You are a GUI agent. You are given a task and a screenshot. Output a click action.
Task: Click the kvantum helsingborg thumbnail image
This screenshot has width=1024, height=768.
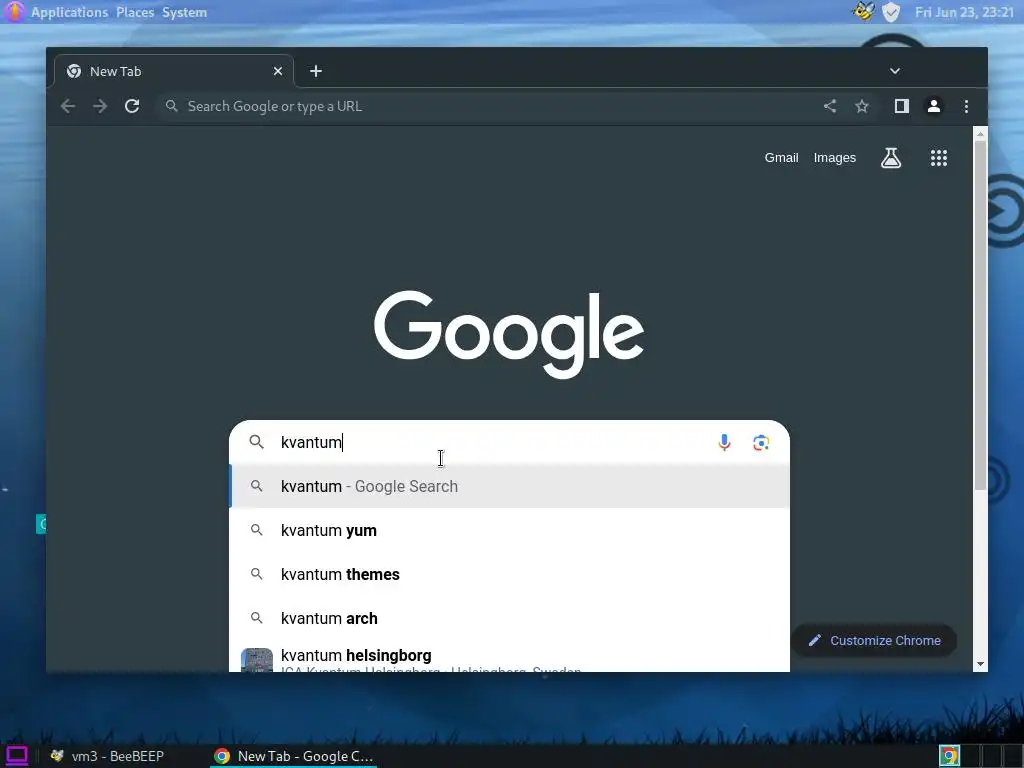(257, 660)
